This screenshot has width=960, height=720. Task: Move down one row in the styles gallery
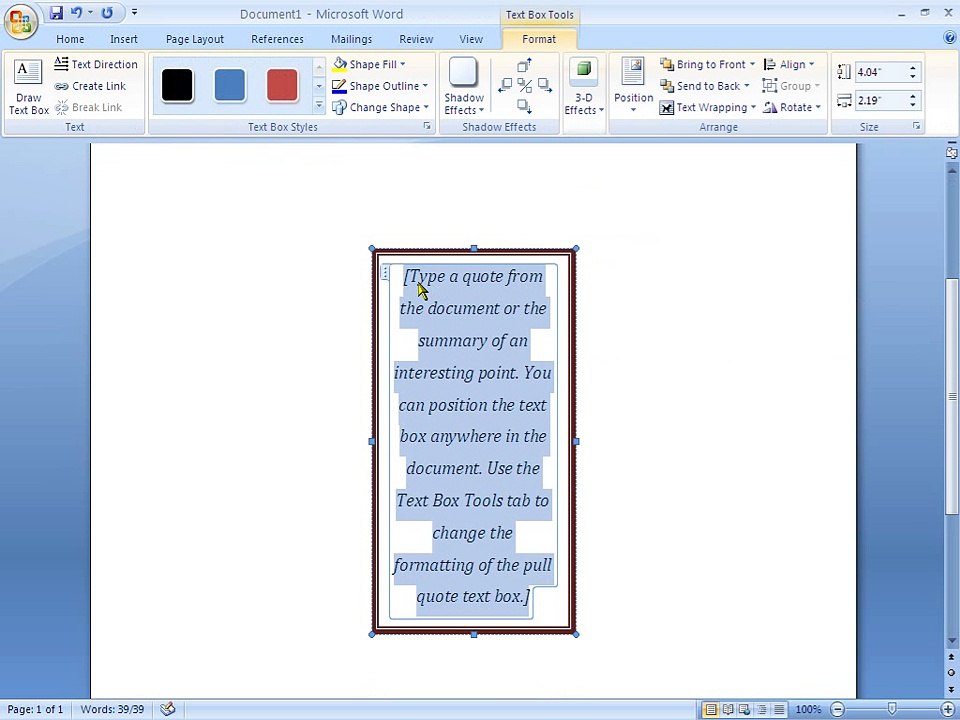tap(319, 86)
